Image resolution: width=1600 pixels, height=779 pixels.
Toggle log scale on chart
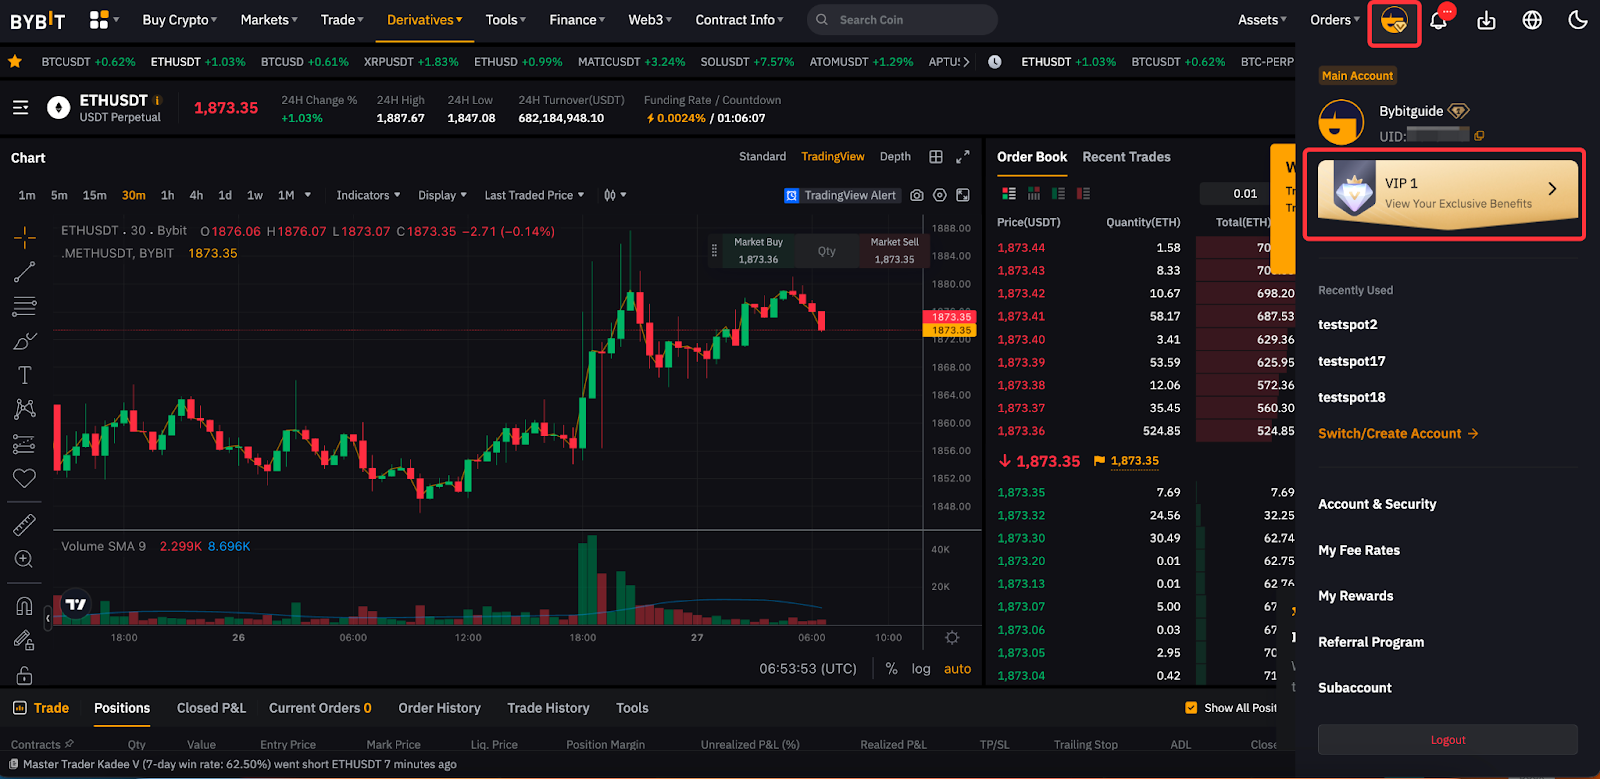point(921,669)
